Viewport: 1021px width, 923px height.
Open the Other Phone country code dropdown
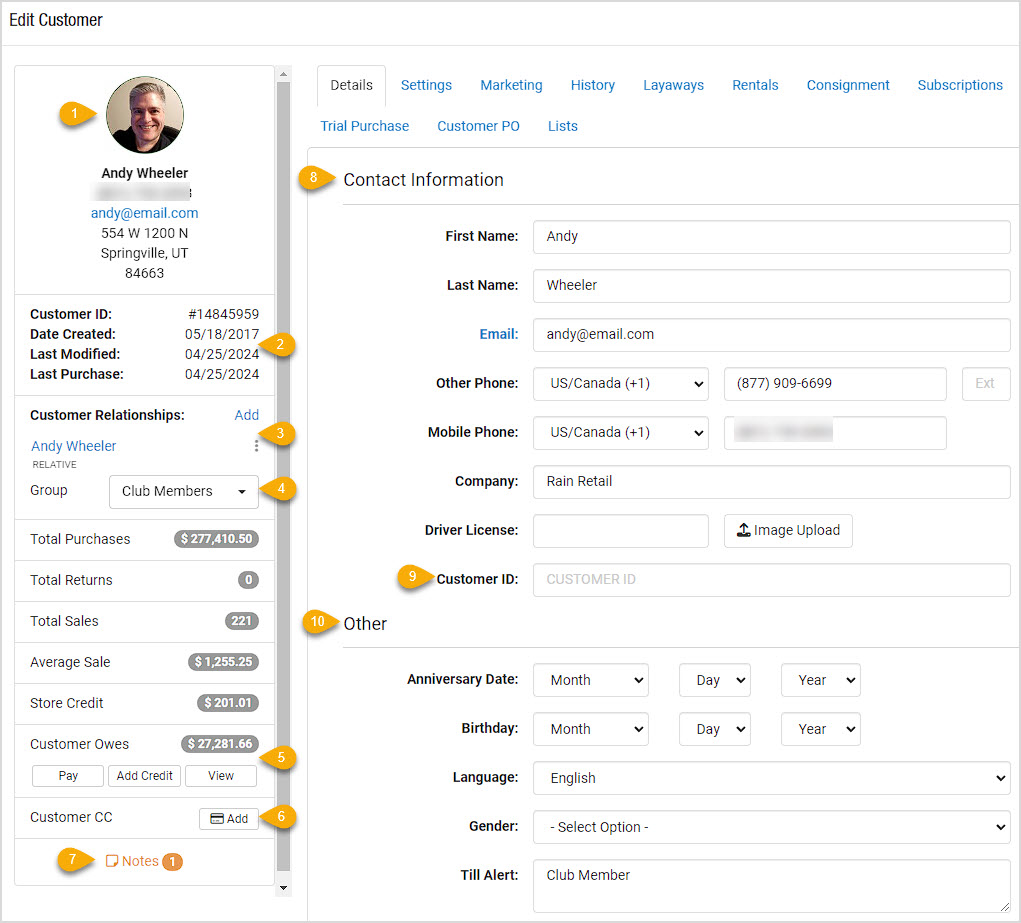pyautogui.click(x=620, y=383)
